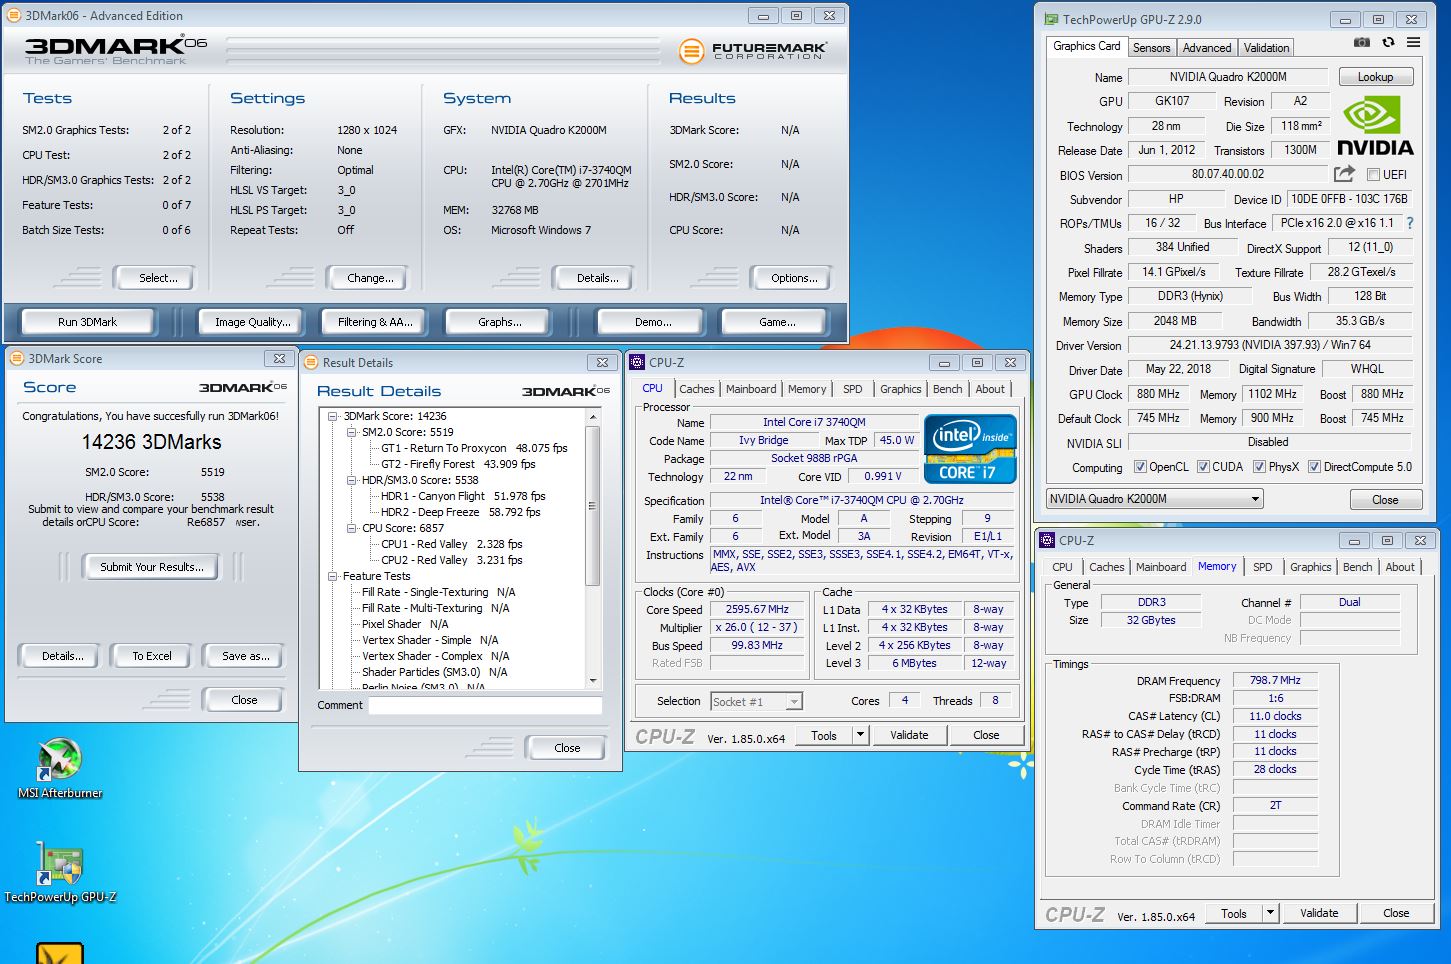This screenshot has height=964, width=1451.
Task: Click the Core Speed value 2595.67 MHz
Action: (757, 609)
